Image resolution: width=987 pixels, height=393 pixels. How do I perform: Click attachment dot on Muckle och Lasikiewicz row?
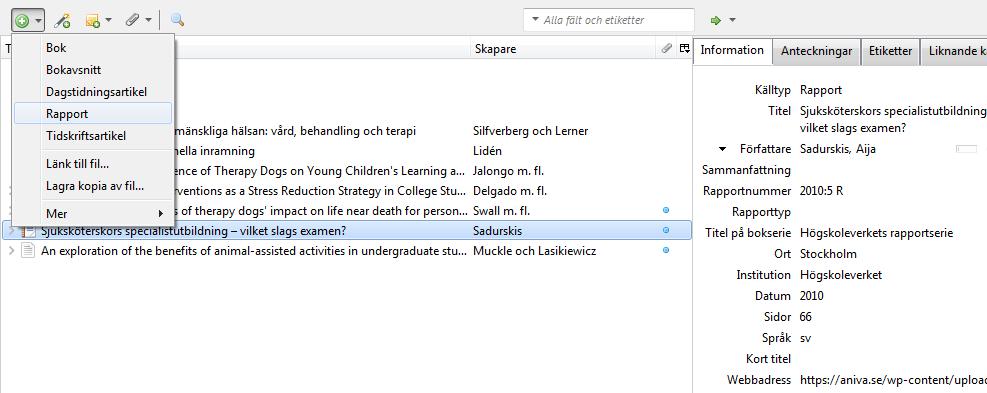[x=666, y=251]
